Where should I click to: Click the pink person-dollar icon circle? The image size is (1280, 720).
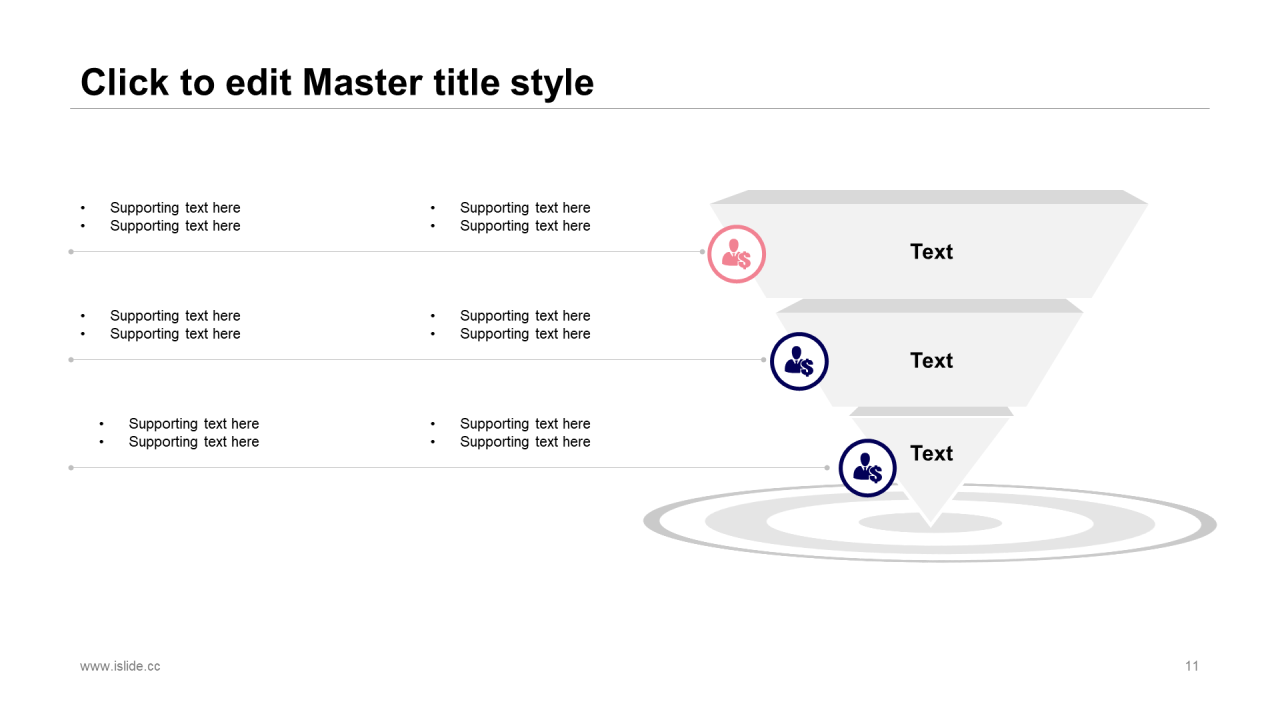(737, 254)
